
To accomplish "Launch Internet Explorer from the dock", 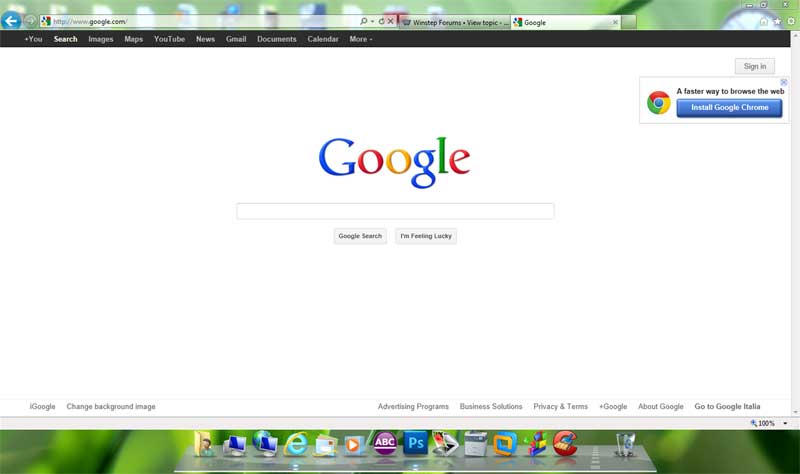I will tap(296, 444).
